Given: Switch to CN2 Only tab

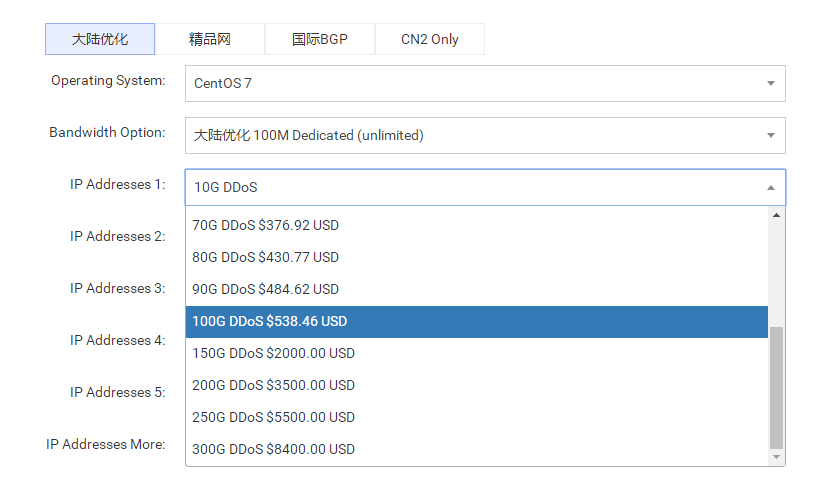Looking at the screenshot, I should 430,39.
